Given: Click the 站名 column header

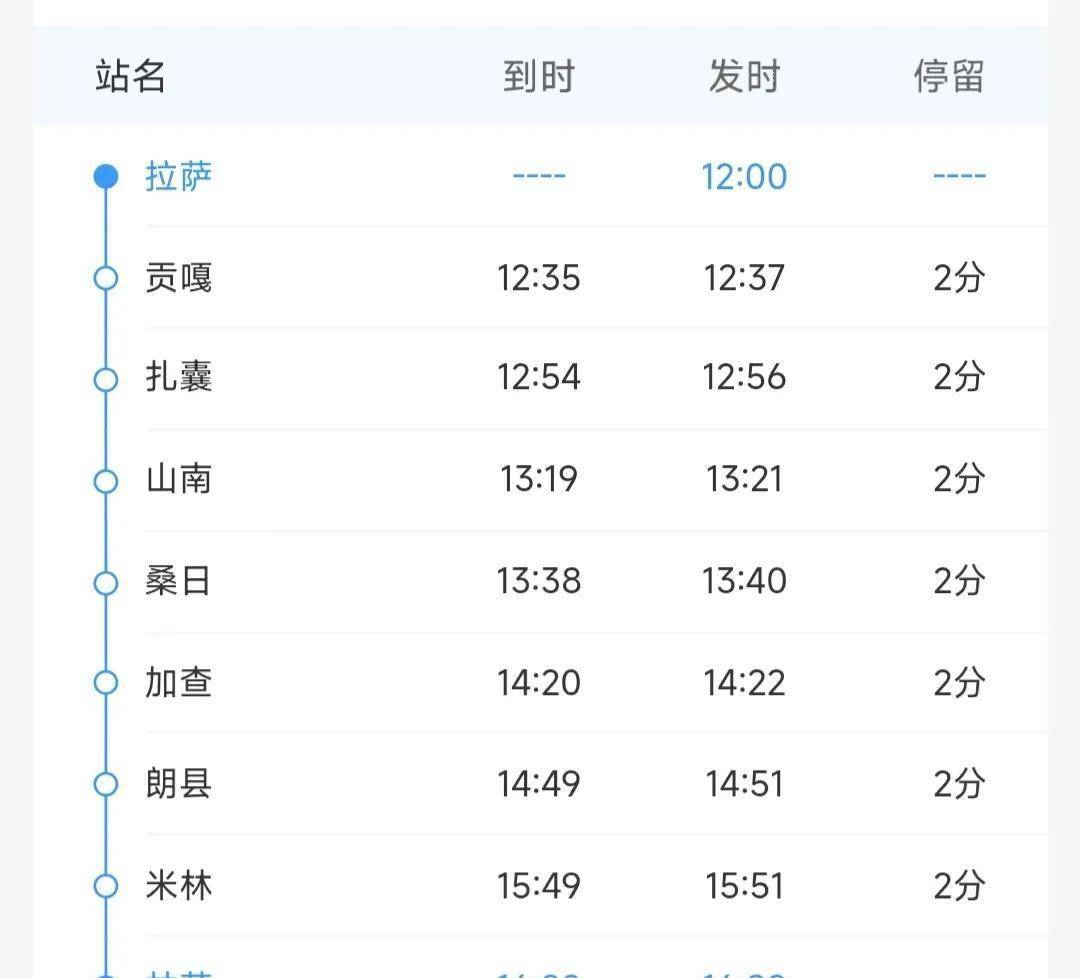Looking at the screenshot, I should [130, 76].
